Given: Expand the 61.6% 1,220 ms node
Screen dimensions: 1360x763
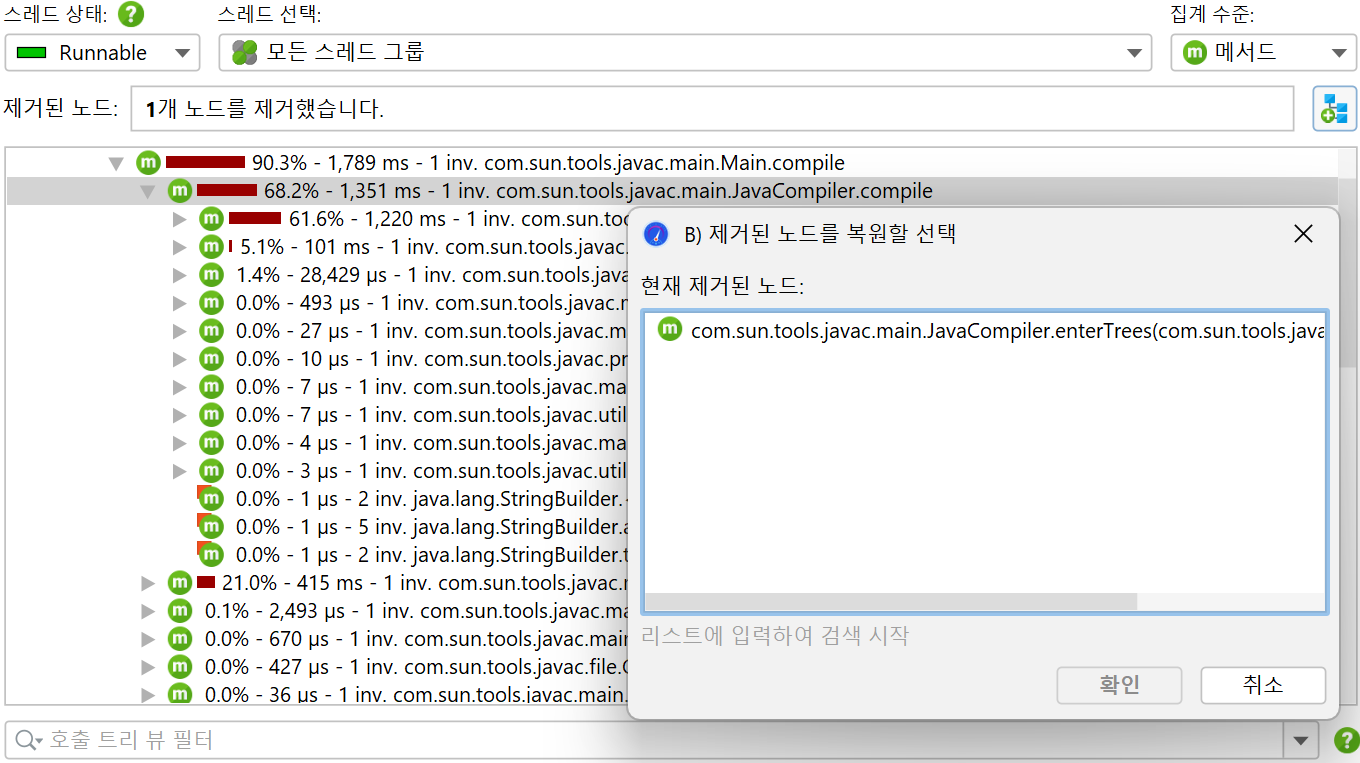Looking at the screenshot, I should tap(180, 219).
